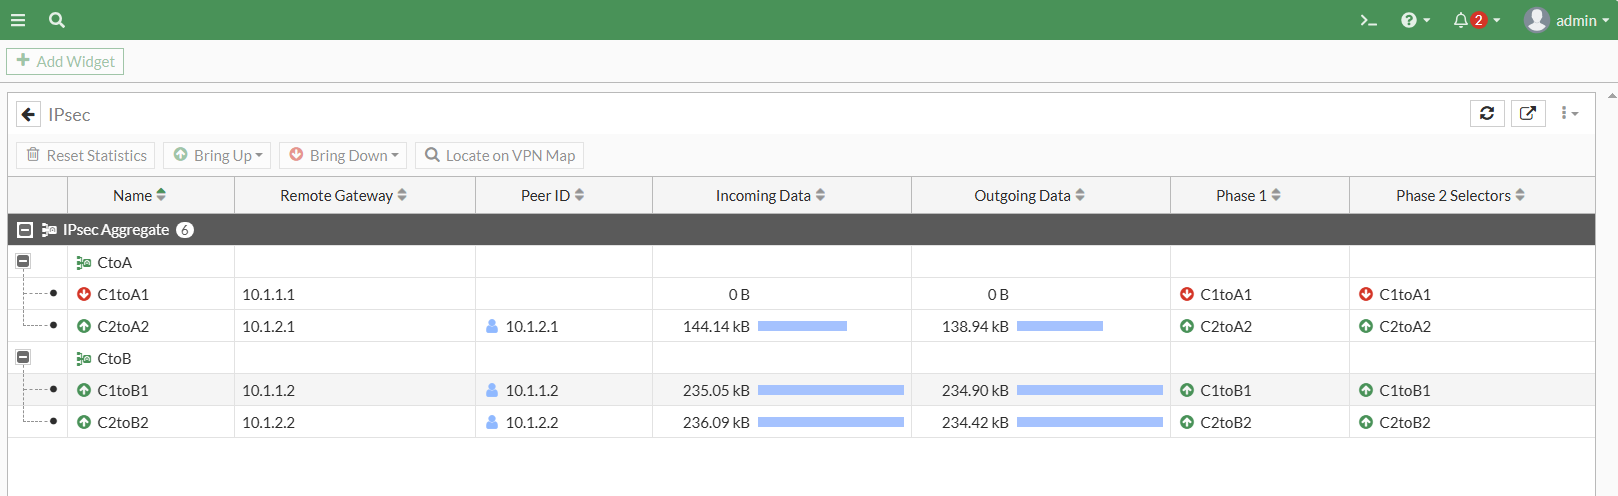Image resolution: width=1618 pixels, height=496 pixels.
Task: Open the notifications bell with 2 alerts
Action: (x=1476, y=20)
